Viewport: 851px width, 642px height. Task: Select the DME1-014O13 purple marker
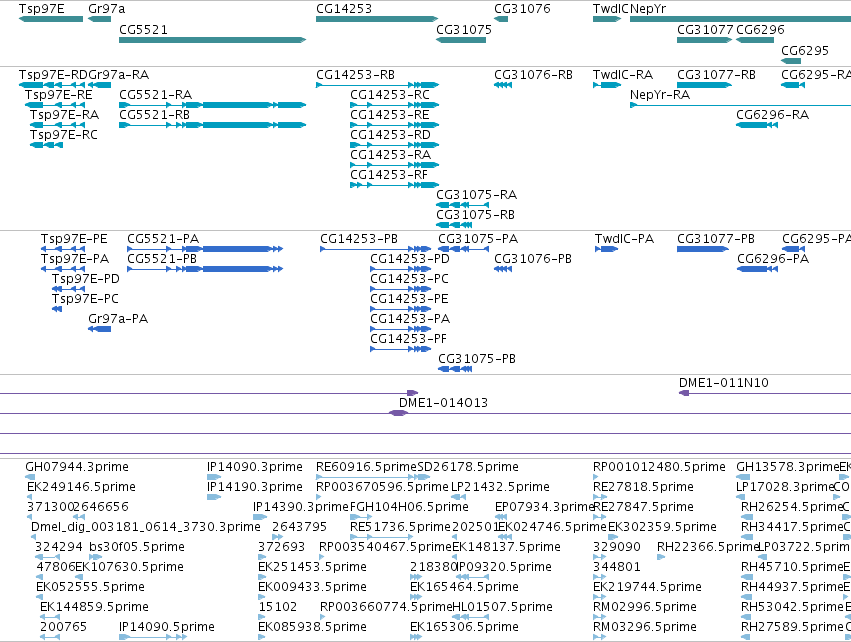398,413
